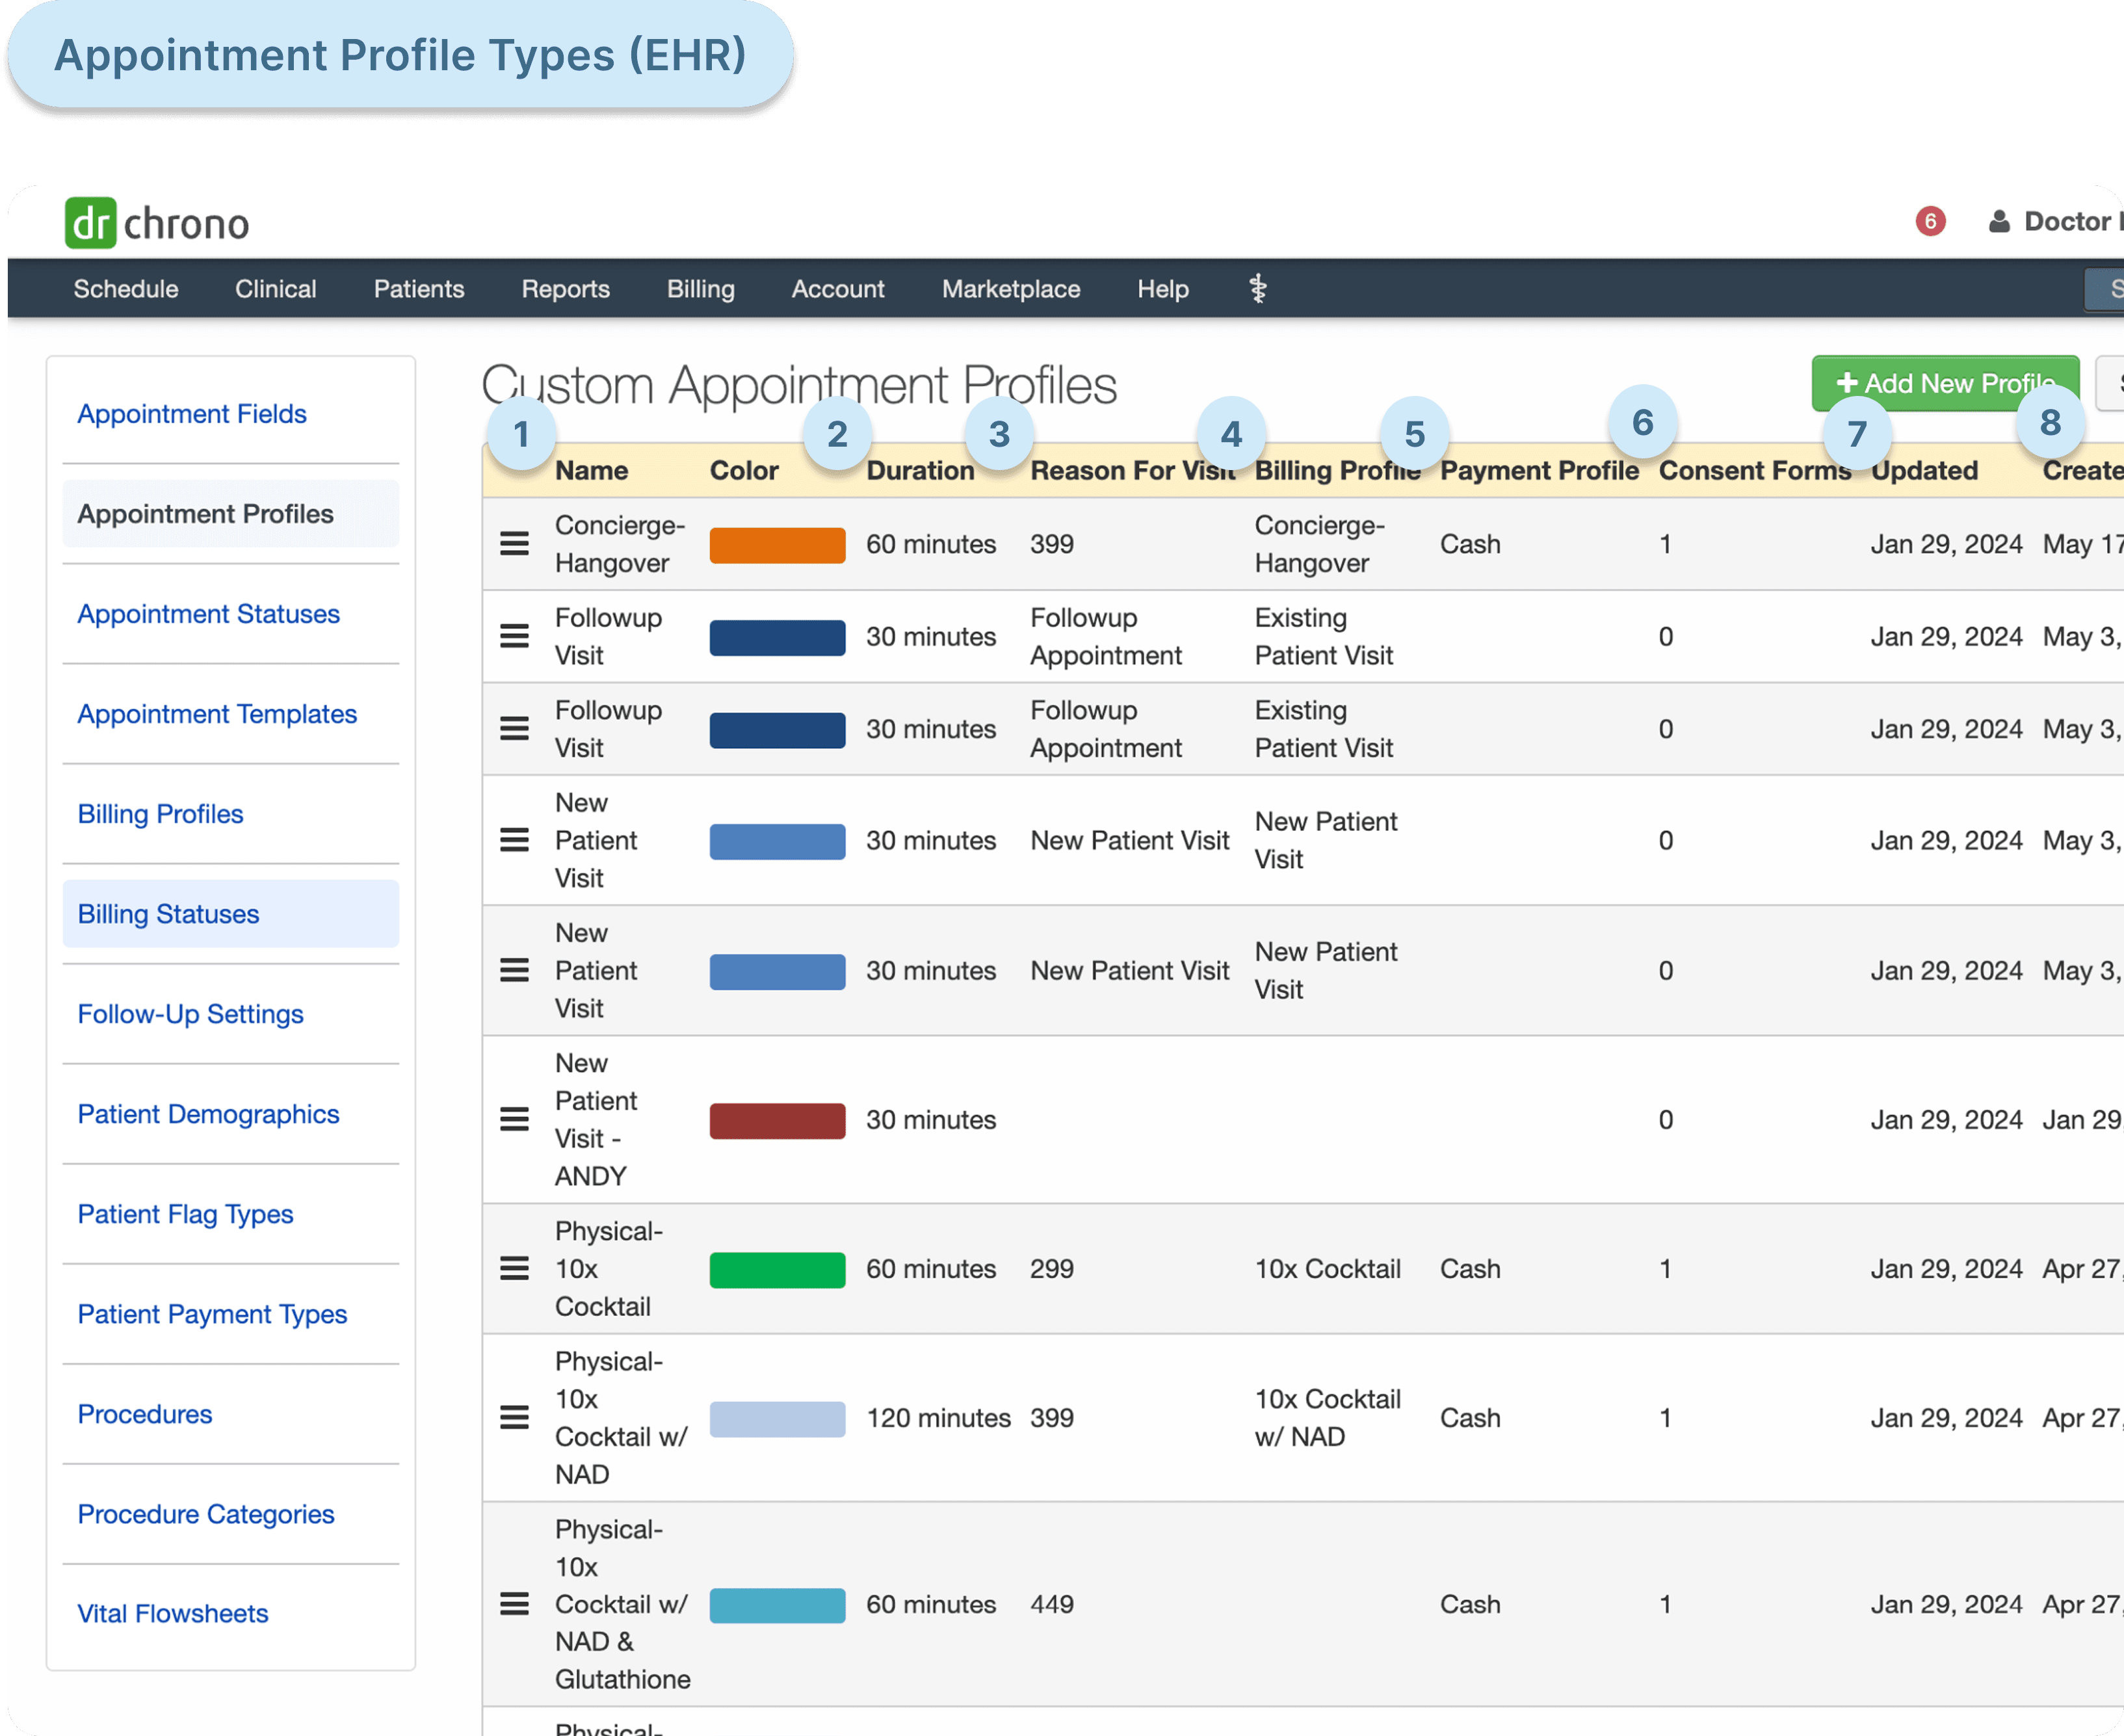Open the Billing Statuses sidebar link

(x=168, y=914)
